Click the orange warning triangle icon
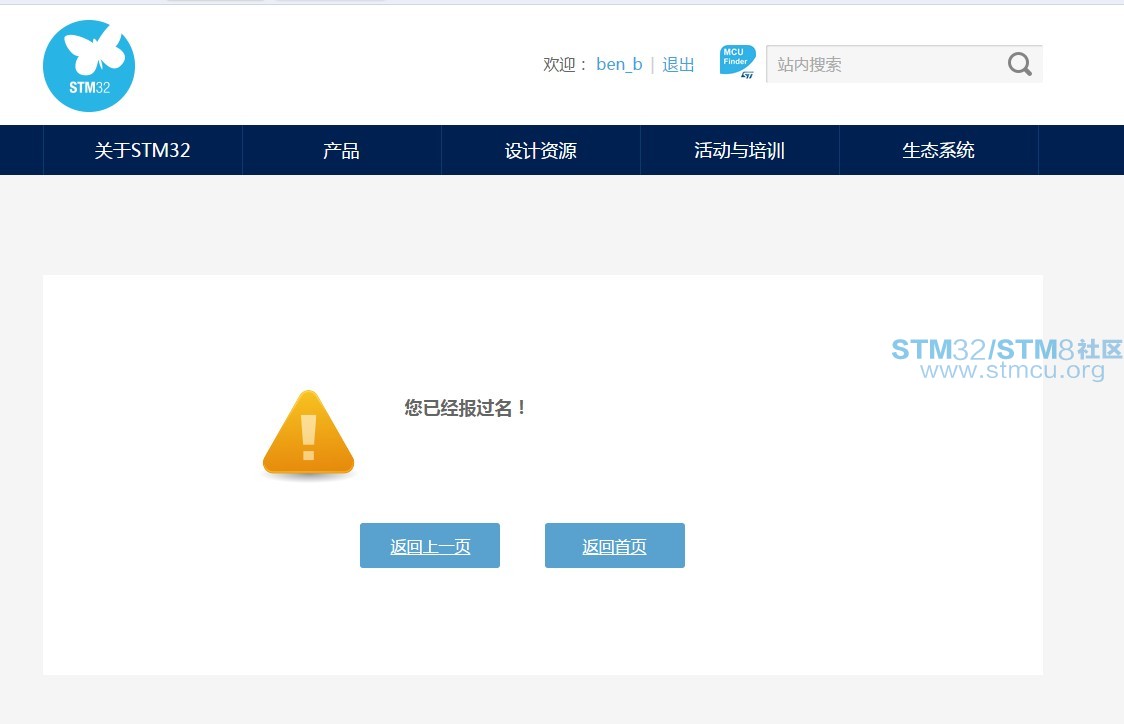This screenshot has width=1124, height=724. click(x=308, y=432)
